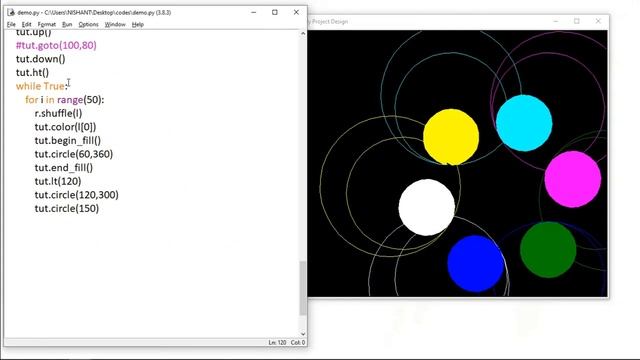Click the white filled circle on canvas
The height and width of the screenshot is (360, 640).
coord(427,207)
